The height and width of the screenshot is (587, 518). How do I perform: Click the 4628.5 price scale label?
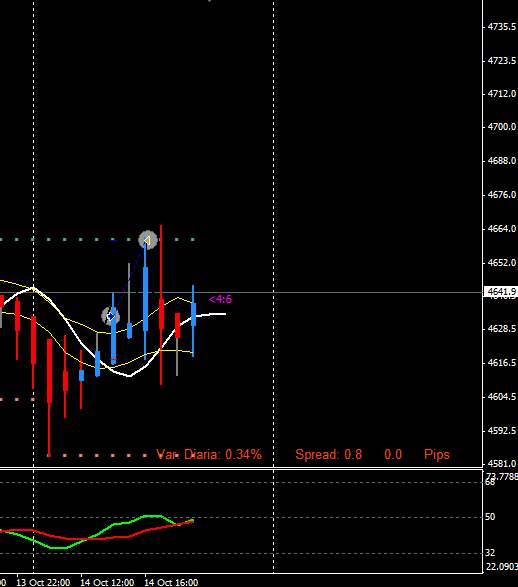tap(502, 328)
